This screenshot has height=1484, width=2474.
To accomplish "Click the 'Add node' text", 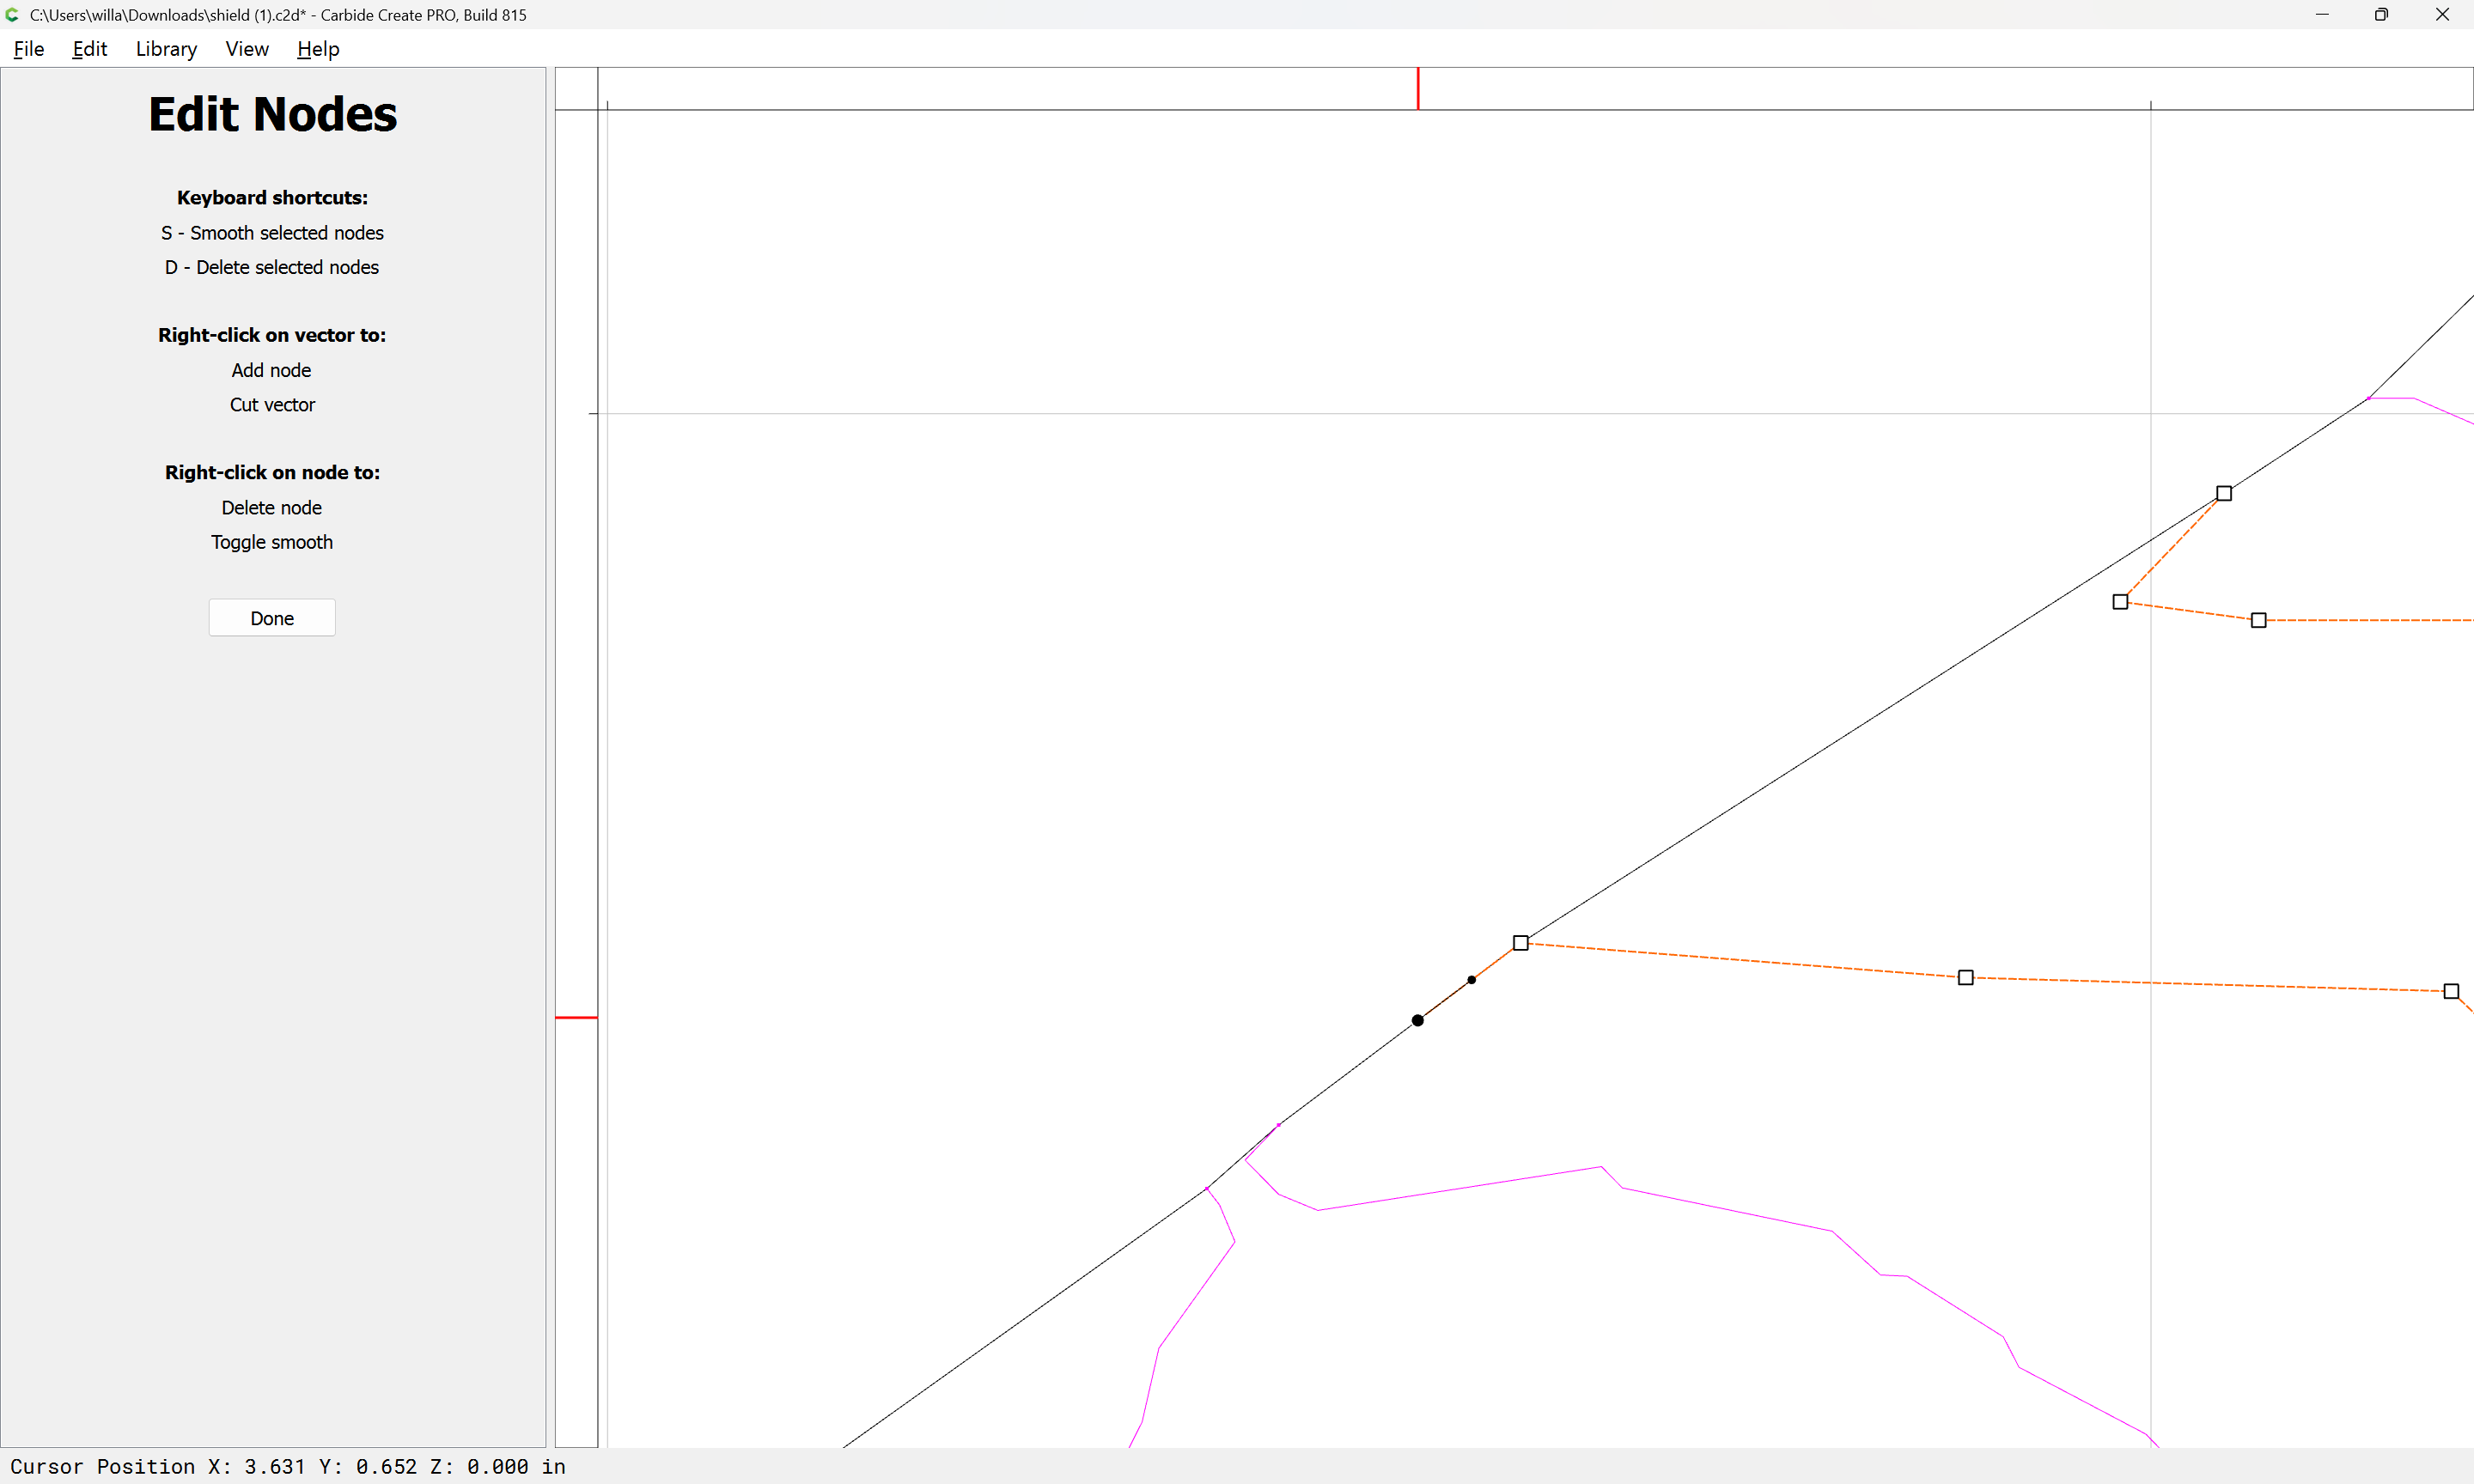I will pos(272,370).
